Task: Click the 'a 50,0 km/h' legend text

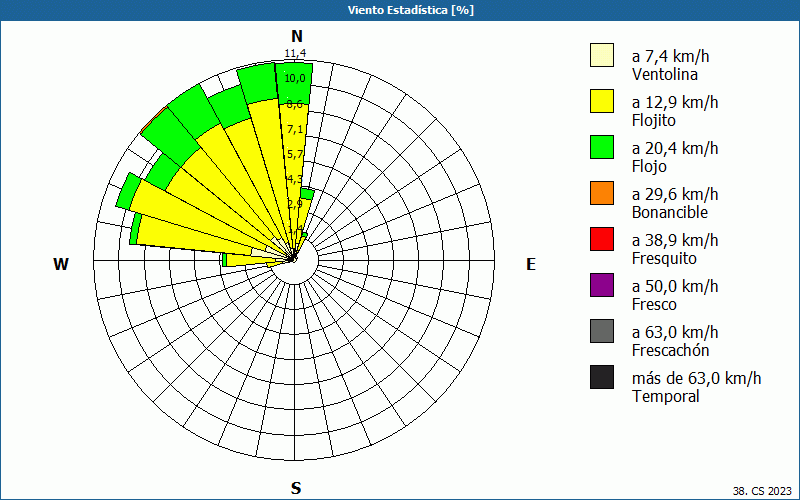Action: [x=675, y=286]
